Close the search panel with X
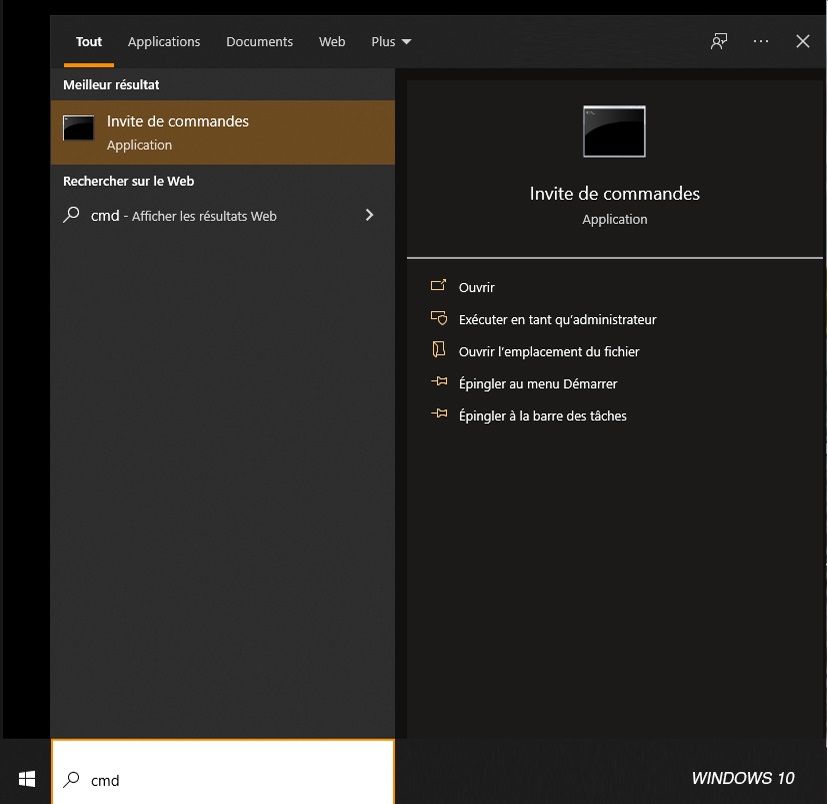The height and width of the screenshot is (804, 828). (x=802, y=41)
